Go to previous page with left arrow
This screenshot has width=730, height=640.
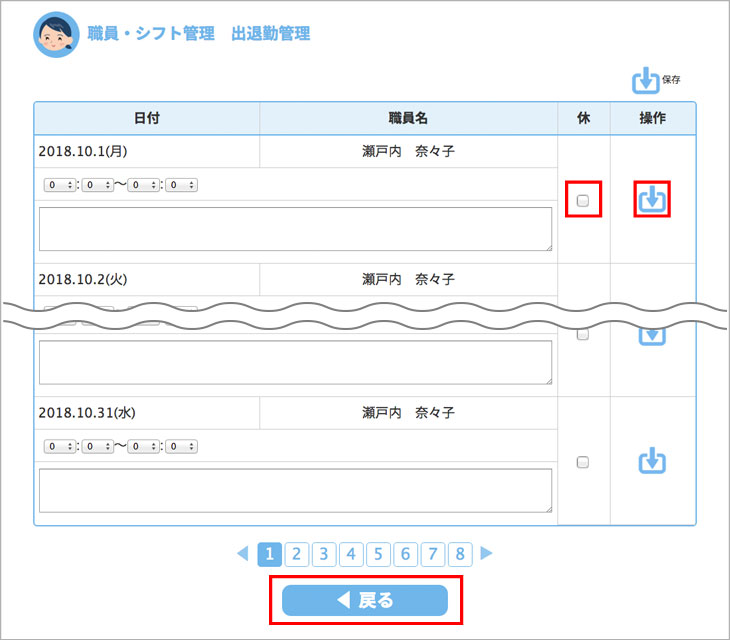pos(242,553)
